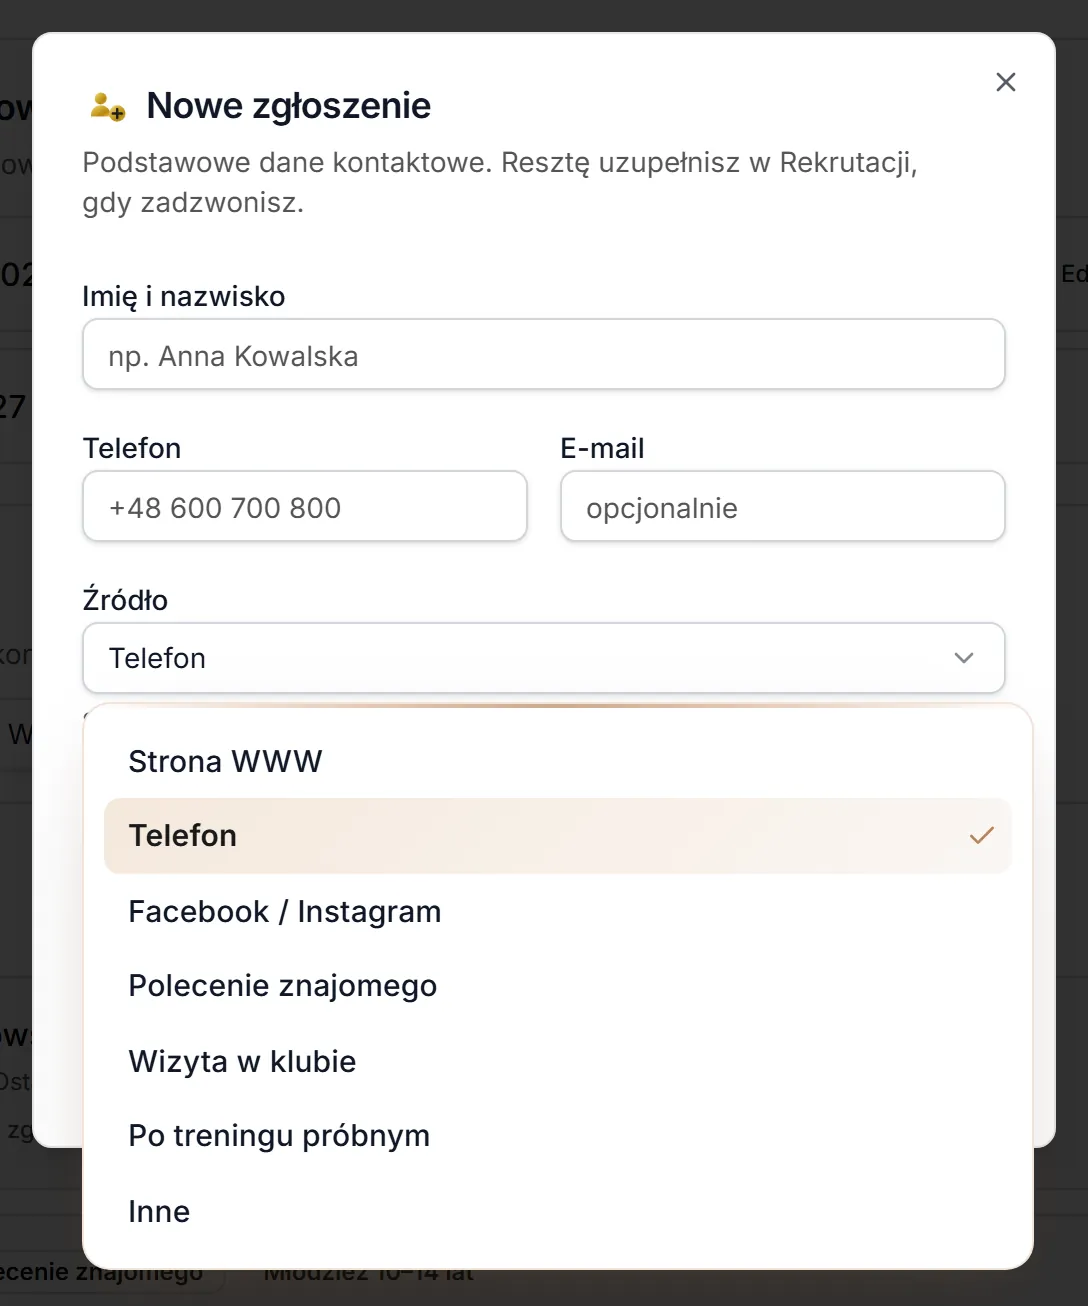
Task: Click the add-person icon beside the title
Action: [107, 106]
